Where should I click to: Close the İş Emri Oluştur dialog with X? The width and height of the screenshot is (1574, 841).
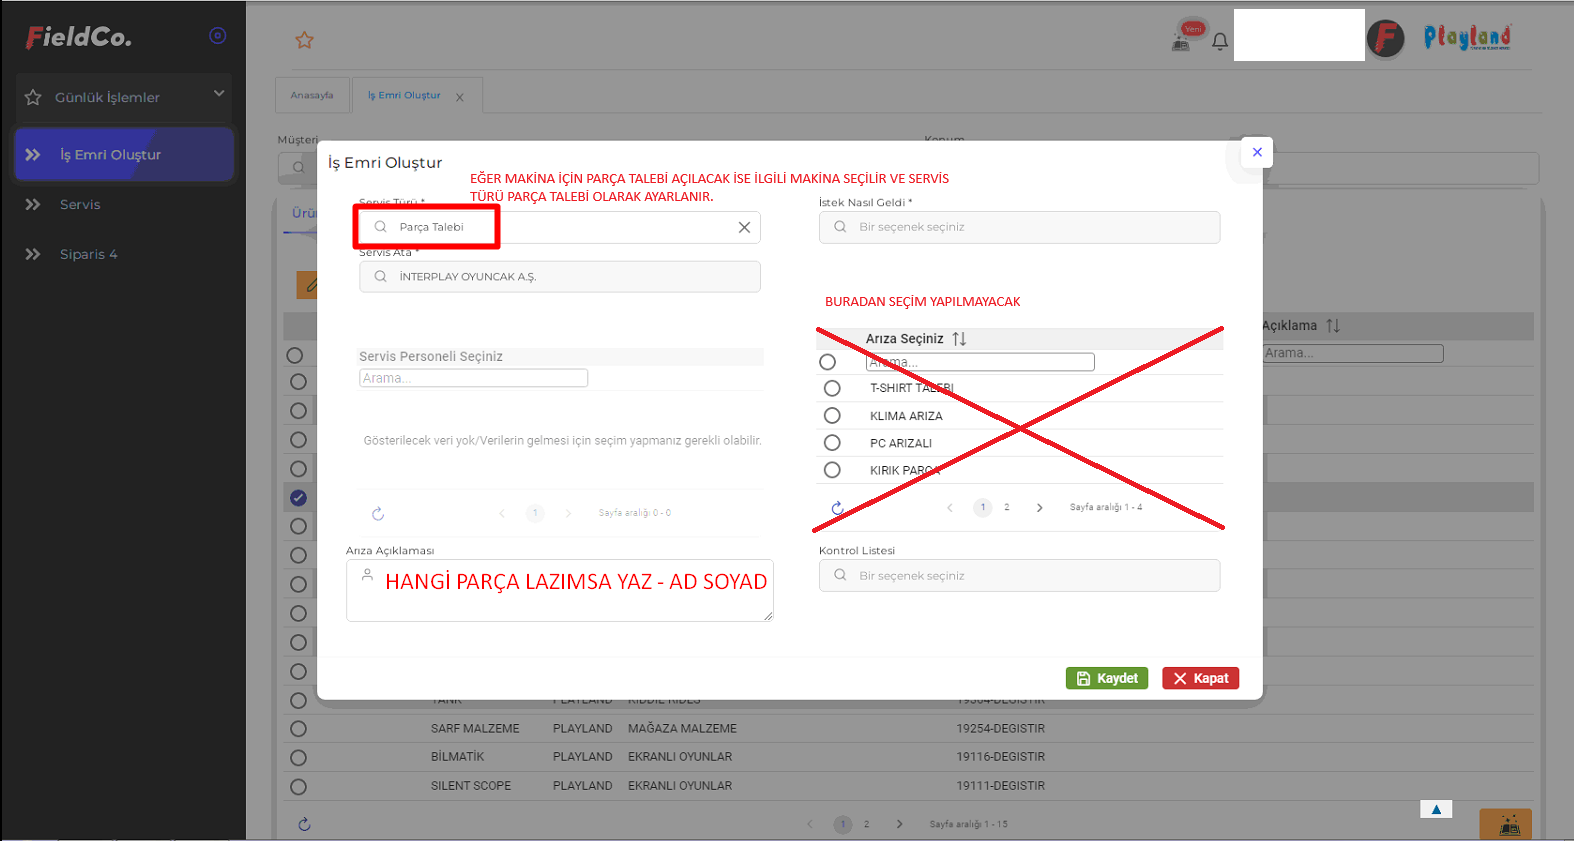click(x=1257, y=152)
